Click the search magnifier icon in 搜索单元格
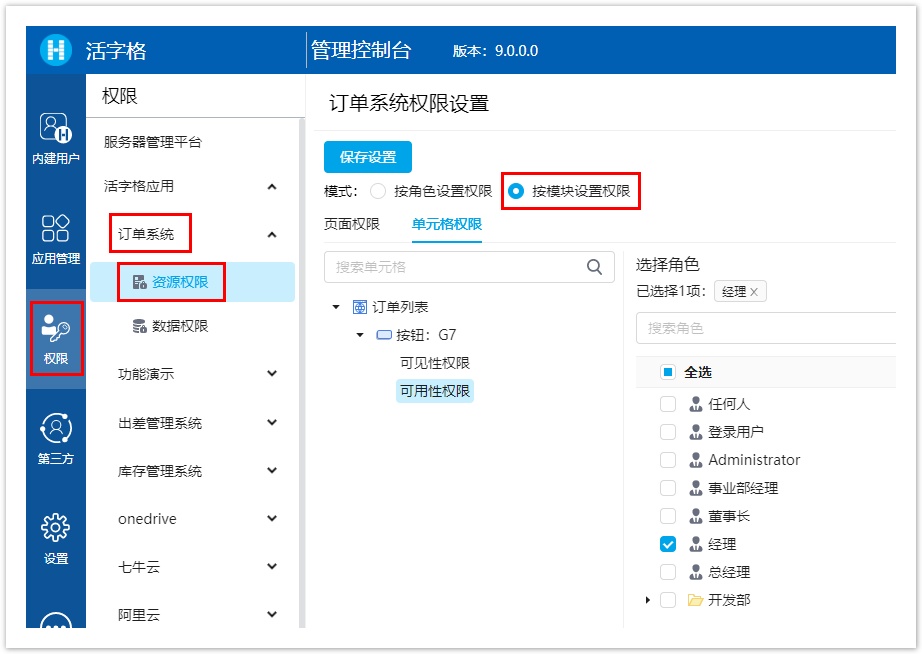Screen dimensions: 922x654 coord(594,267)
